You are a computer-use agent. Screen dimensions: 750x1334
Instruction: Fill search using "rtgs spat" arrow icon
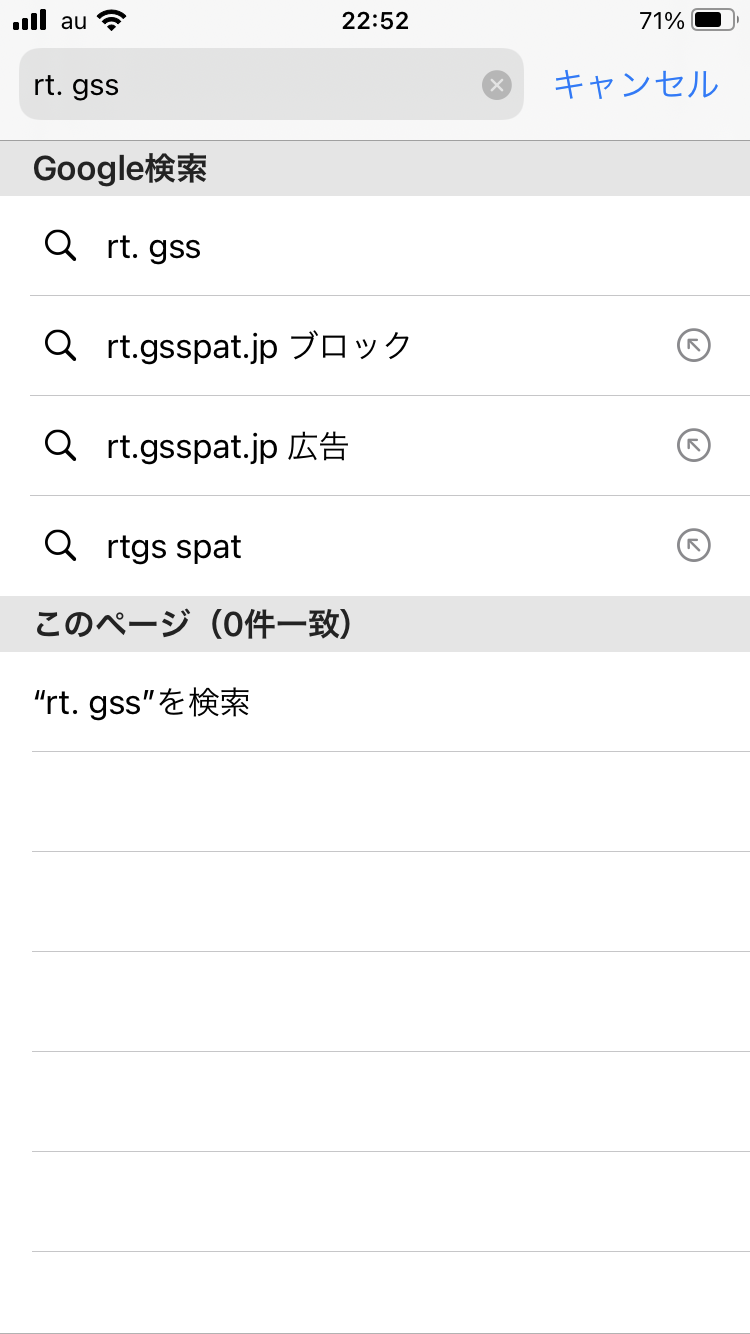(693, 546)
